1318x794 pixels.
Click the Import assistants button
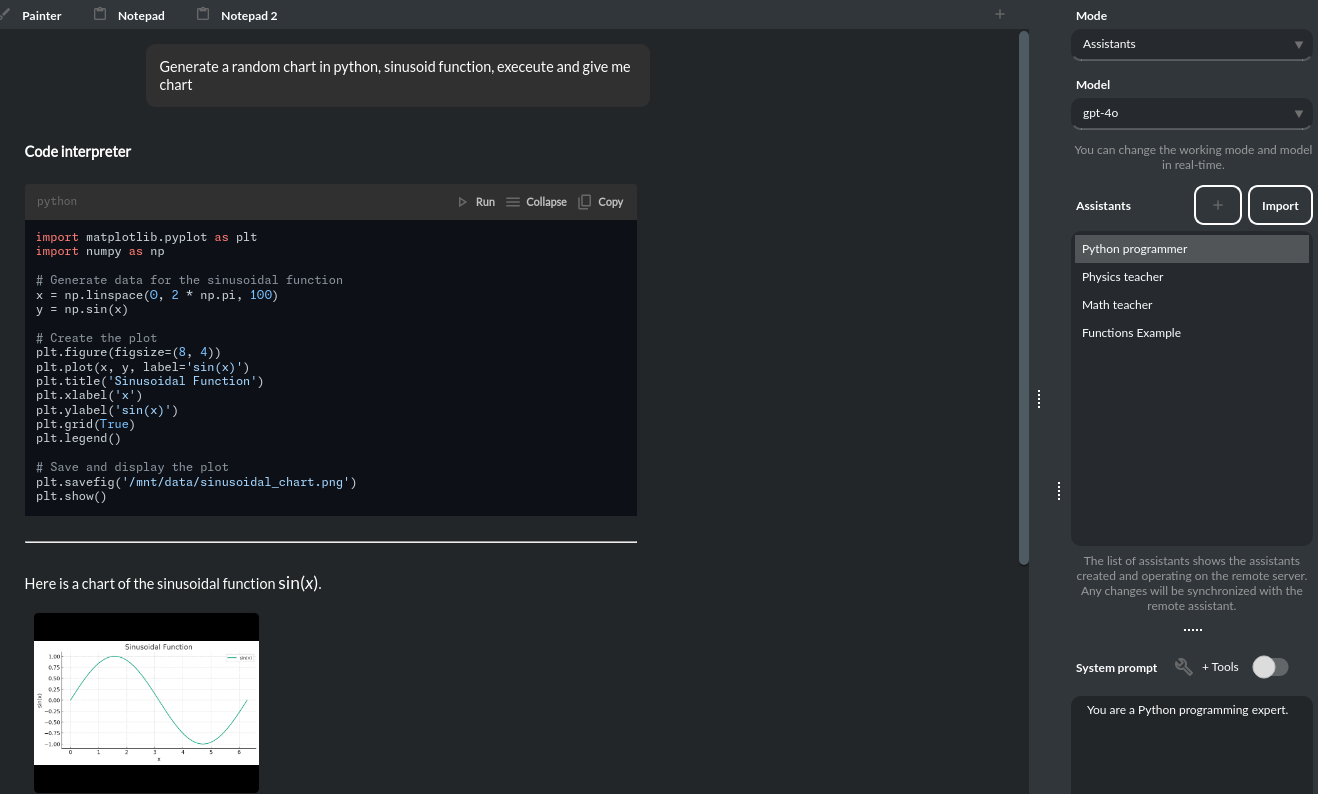[1280, 205]
